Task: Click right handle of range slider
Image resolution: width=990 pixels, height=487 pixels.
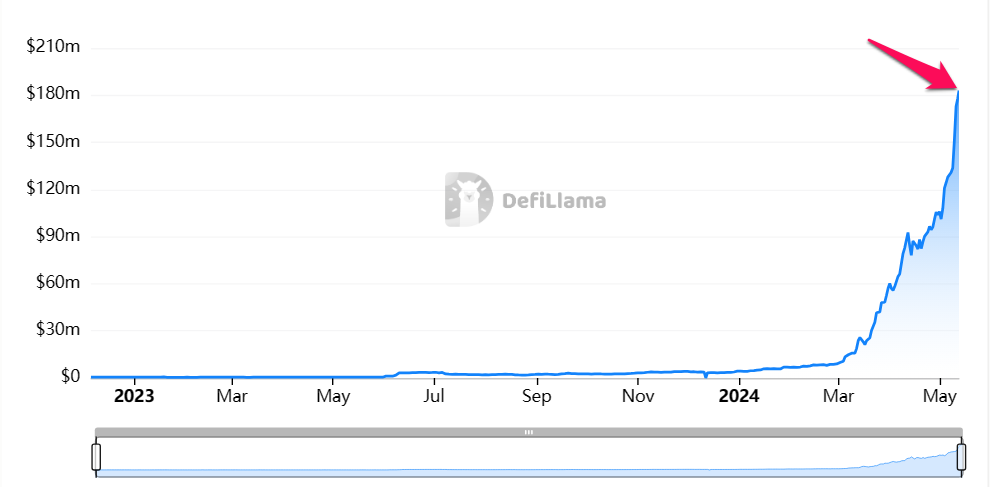Action: [x=961, y=457]
